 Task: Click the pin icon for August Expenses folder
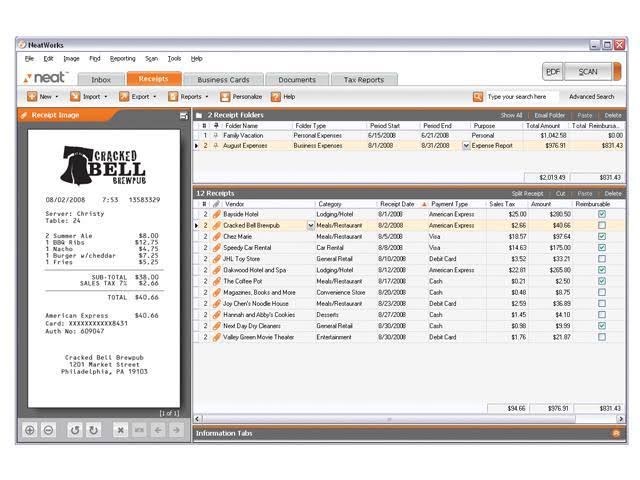point(216,146)
